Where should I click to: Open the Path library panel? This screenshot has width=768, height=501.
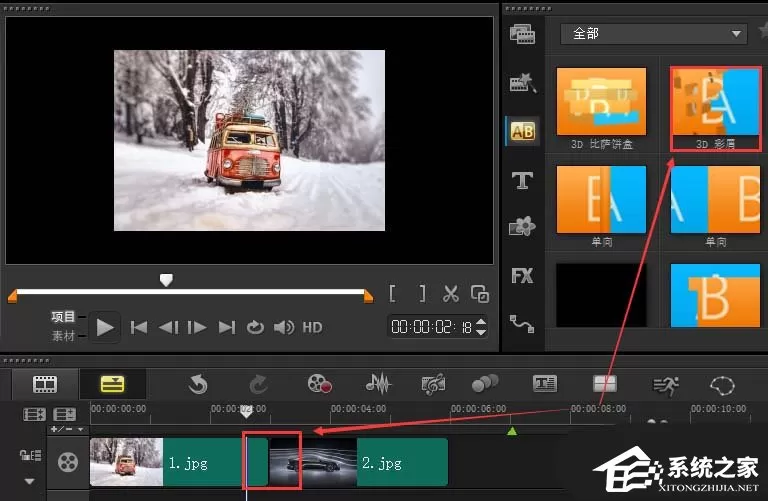(522, 324)
